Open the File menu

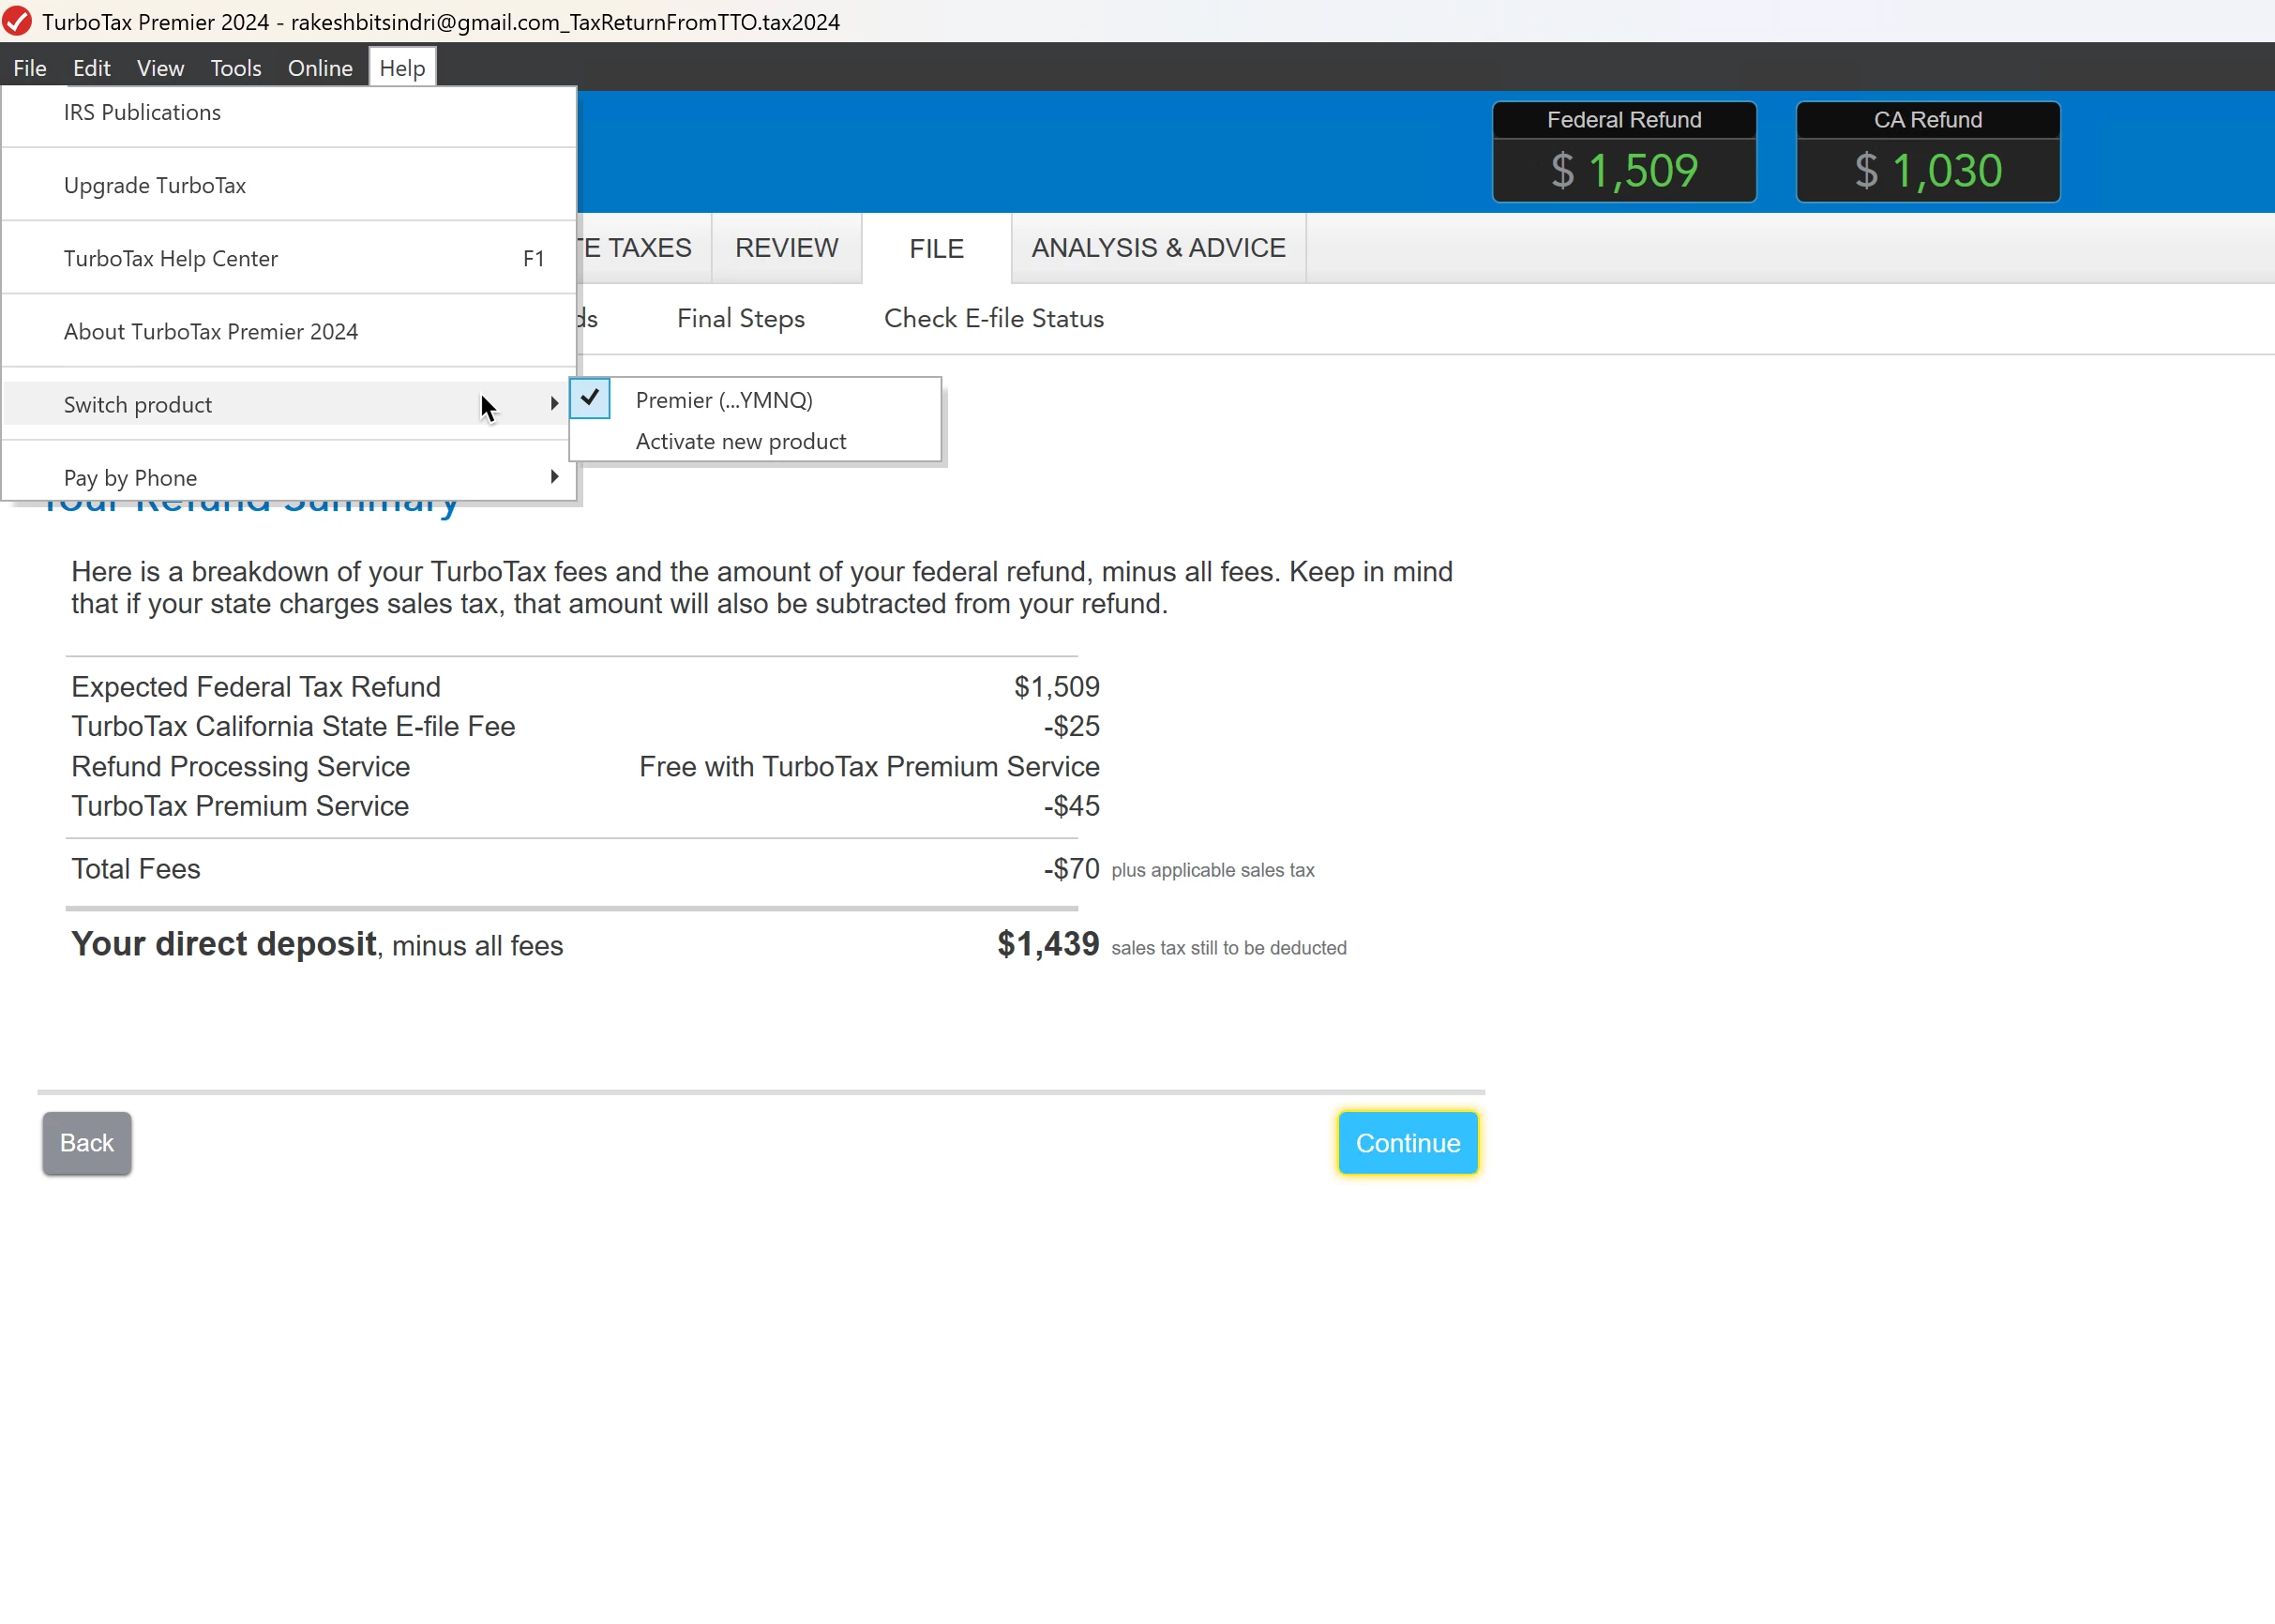tap(29, 68)
